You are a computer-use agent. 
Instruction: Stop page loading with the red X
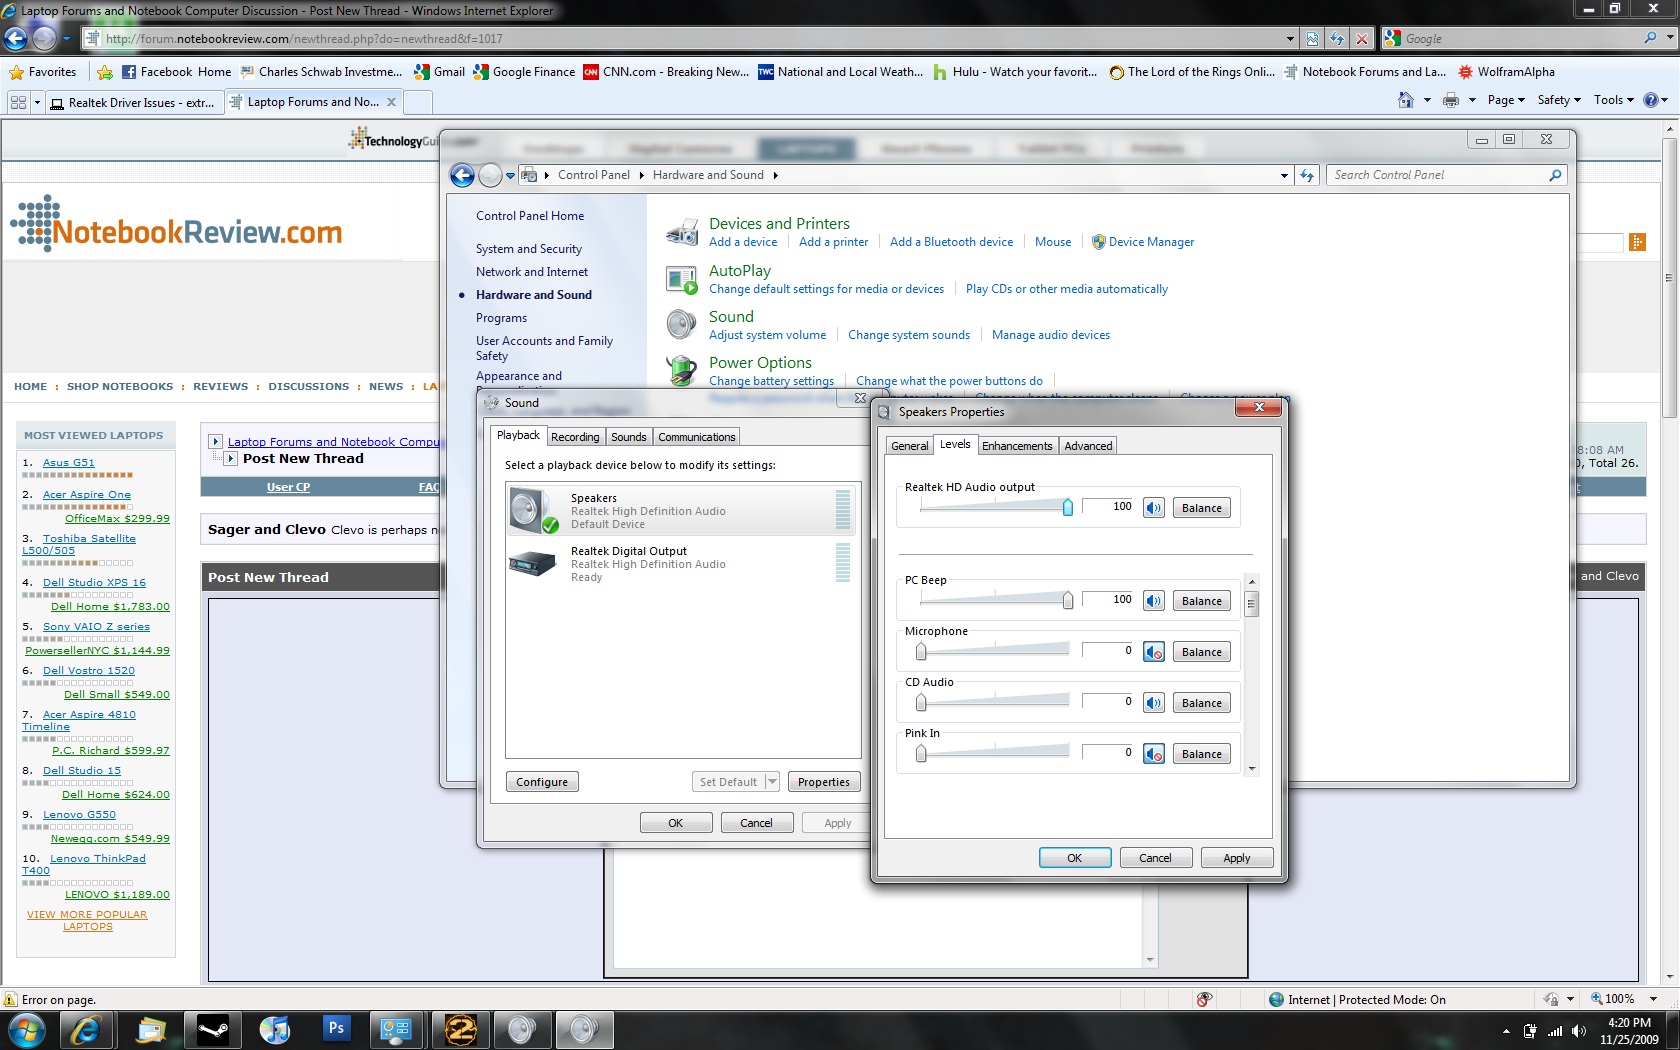pyautogui.click(x=1361, y=39)
